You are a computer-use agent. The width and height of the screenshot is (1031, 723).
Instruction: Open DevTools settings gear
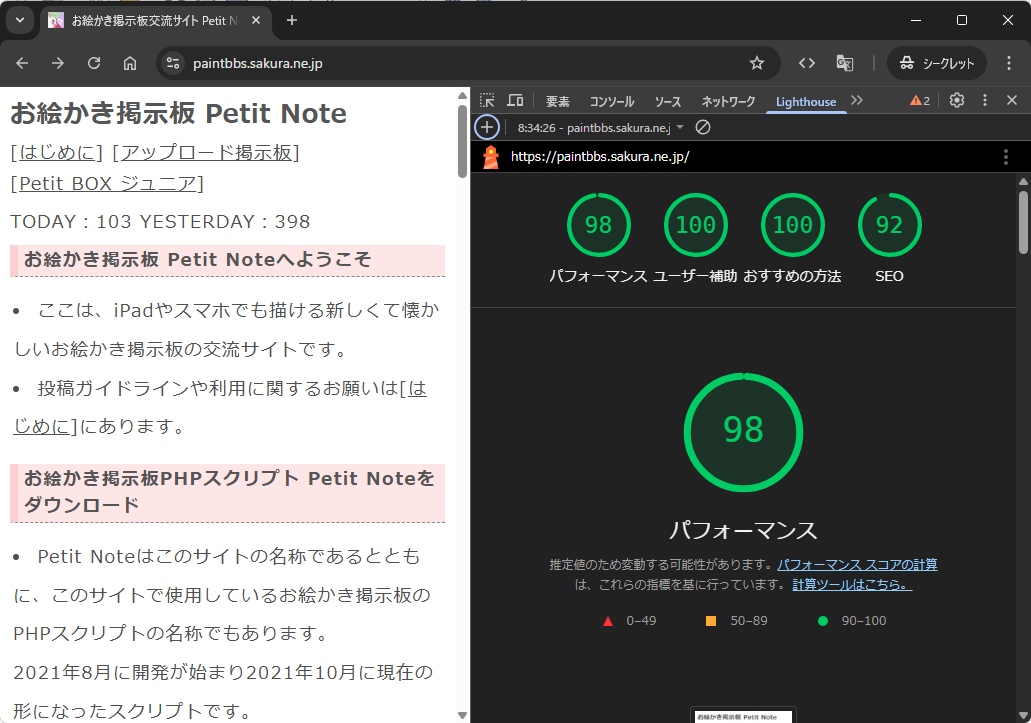pyautogui.click(x=957, y=100)
